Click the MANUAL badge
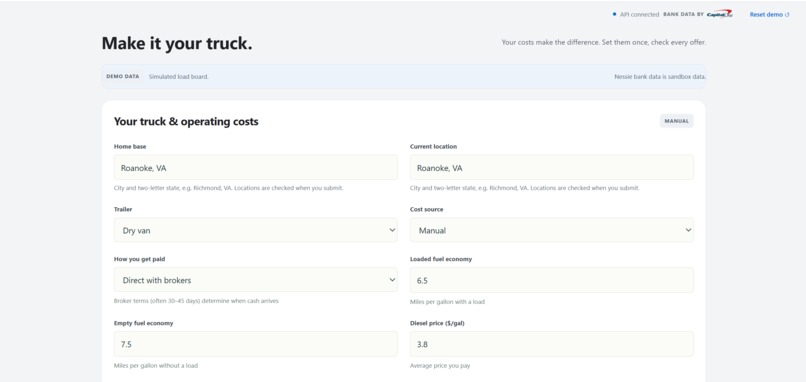Screen dimensions: 806x382 [x=676, y=121]
